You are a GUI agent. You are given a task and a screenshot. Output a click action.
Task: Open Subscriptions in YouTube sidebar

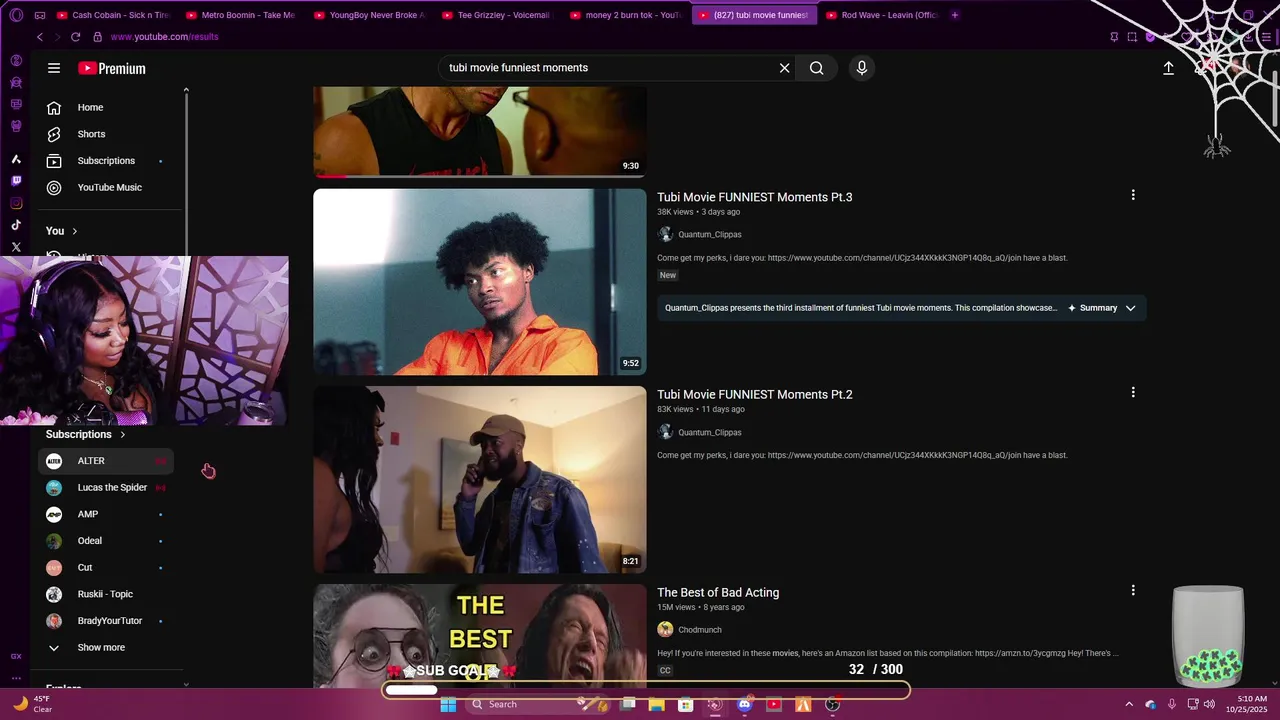108,161
